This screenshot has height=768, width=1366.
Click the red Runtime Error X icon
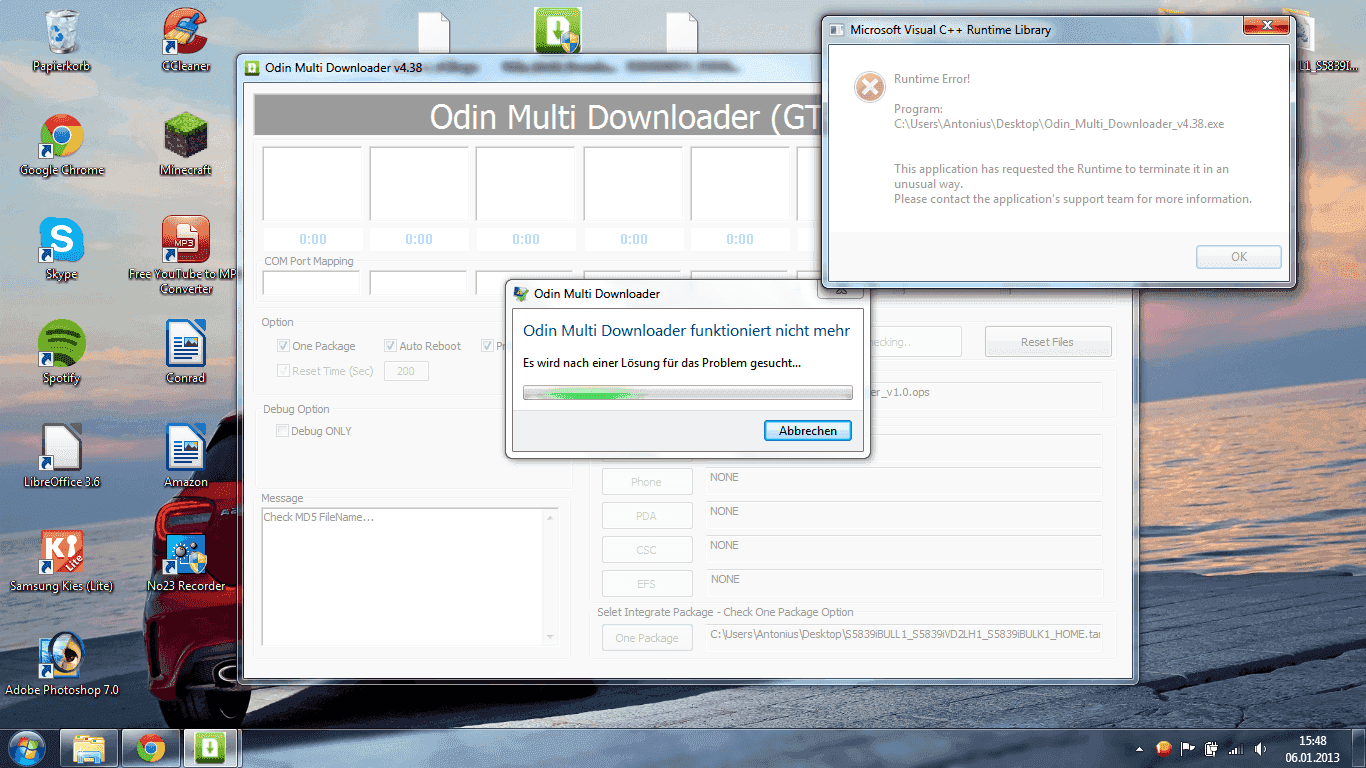(x=869, y=86)
